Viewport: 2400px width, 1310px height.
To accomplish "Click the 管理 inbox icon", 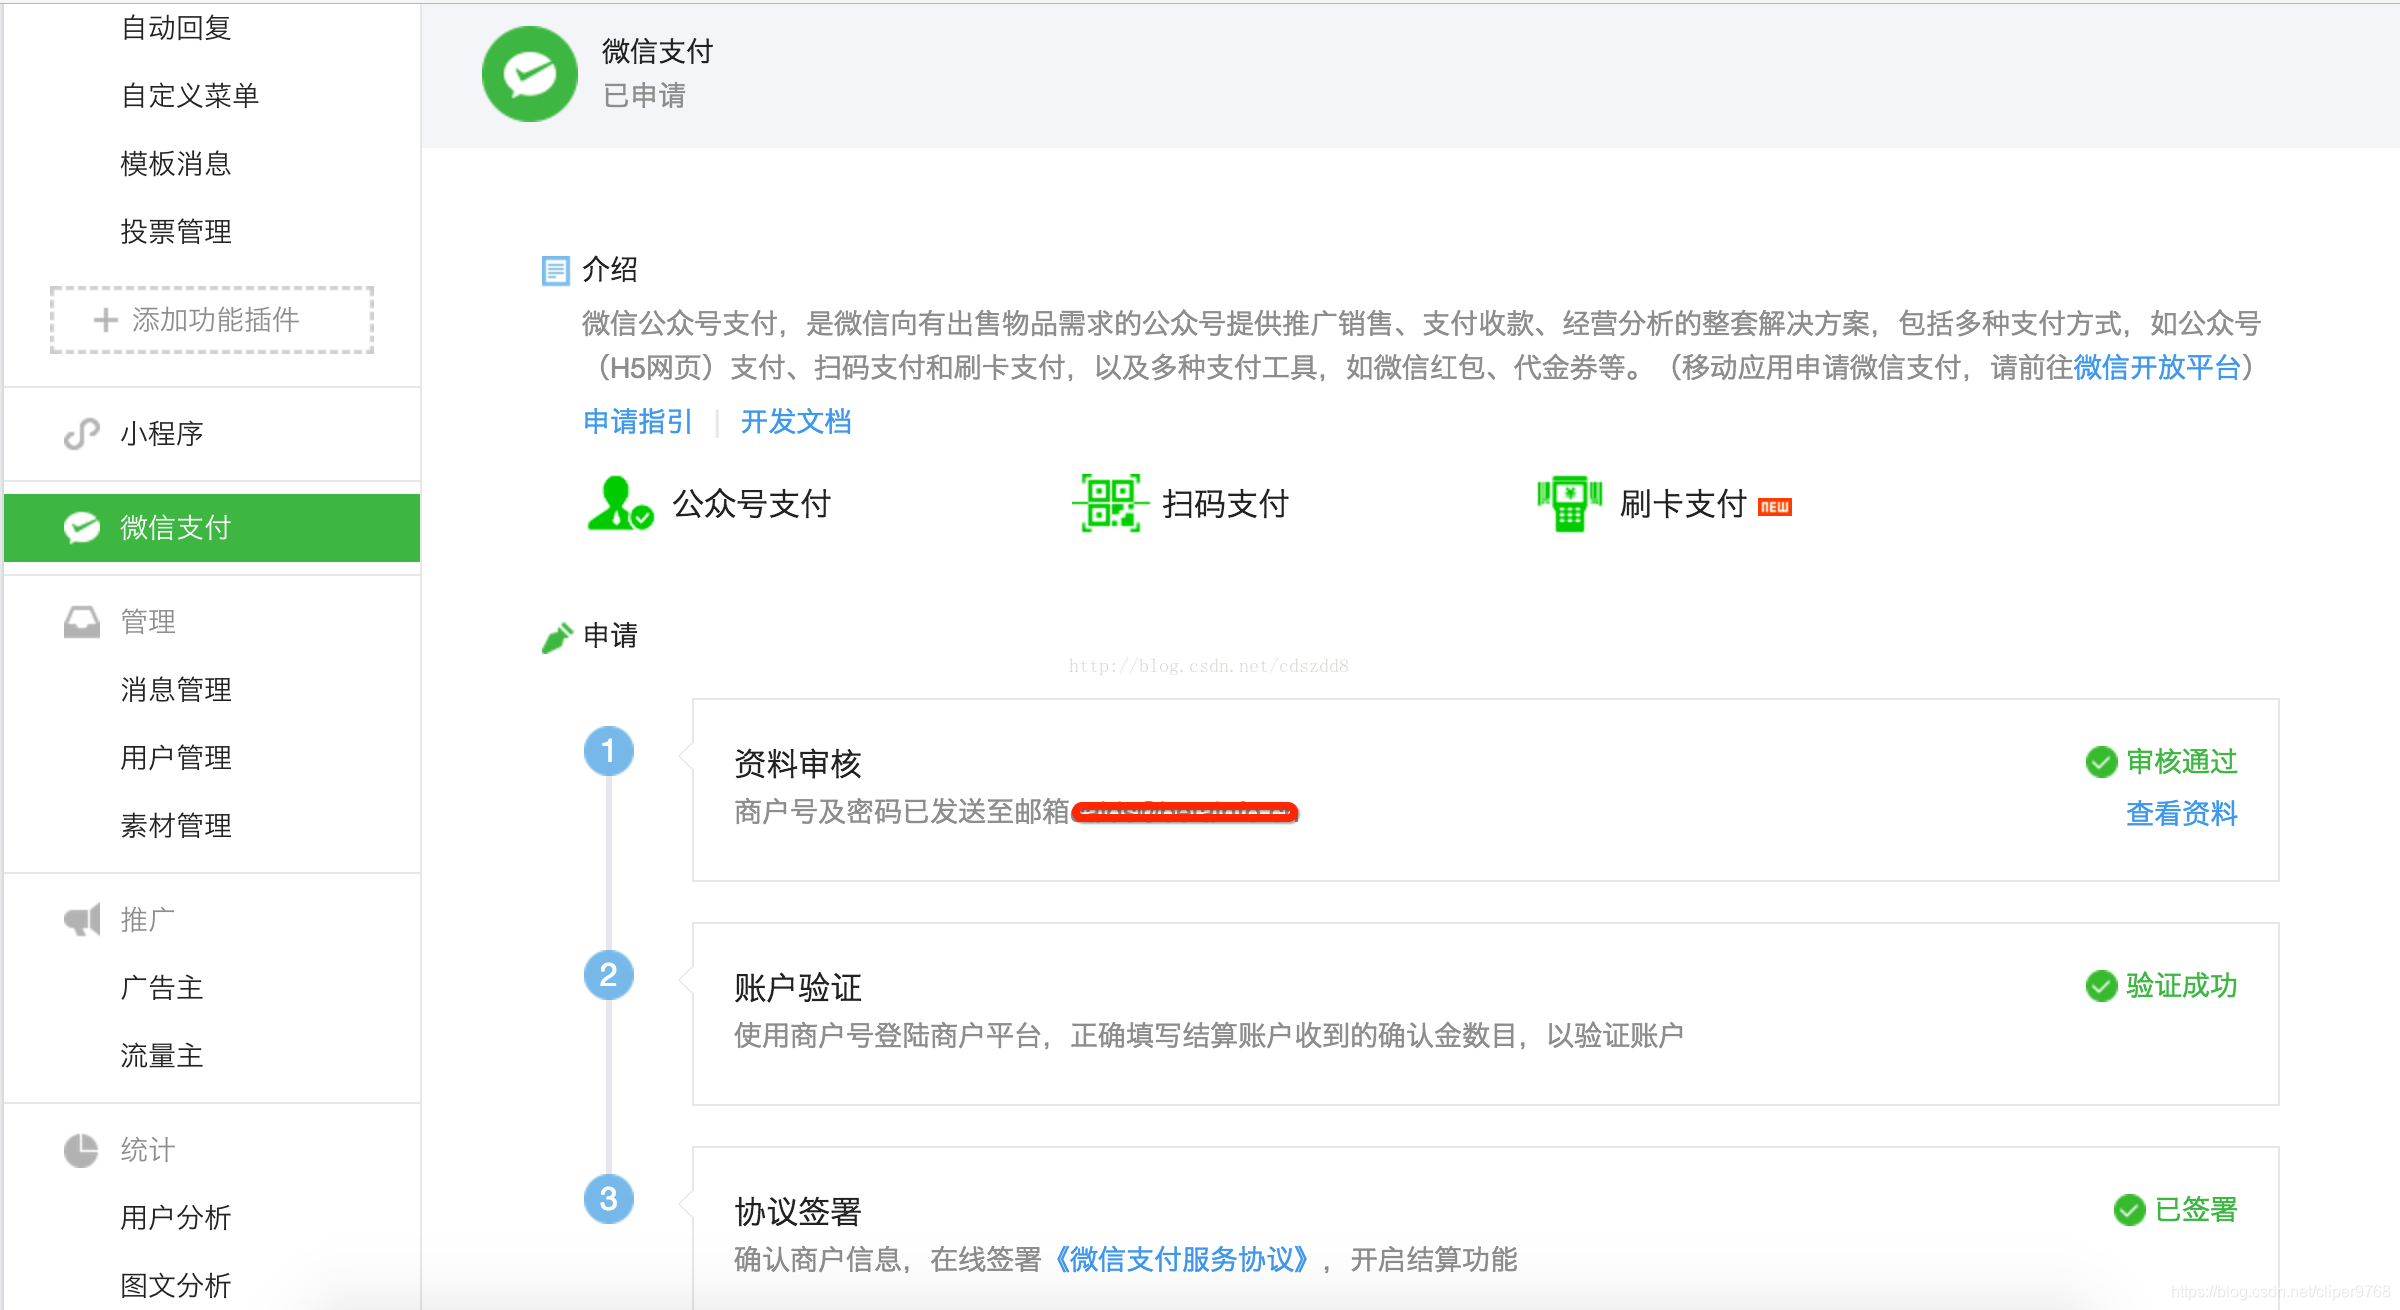I will click(82, 620).
